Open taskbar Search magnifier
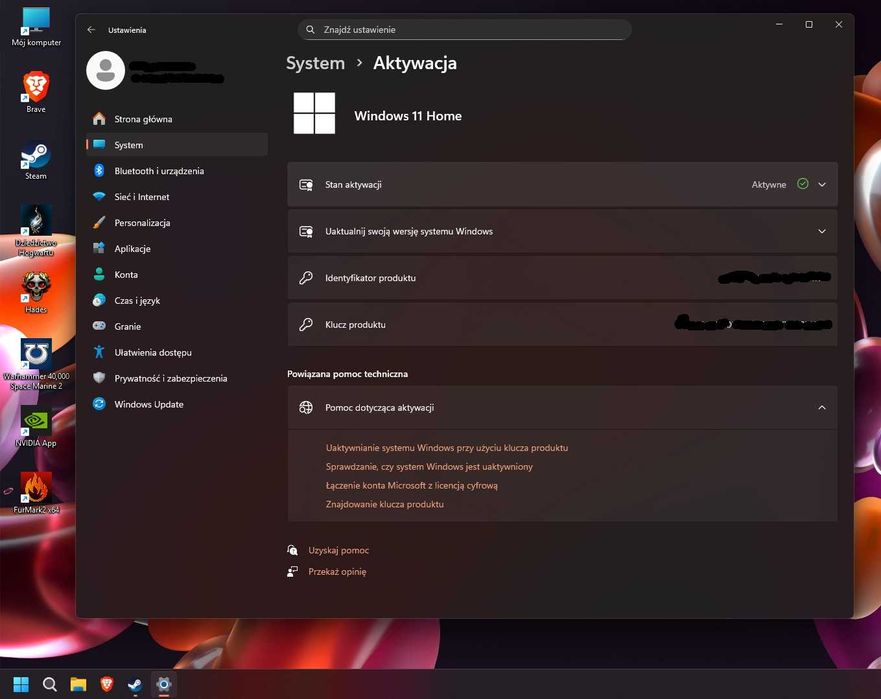Screen dimensions: 881x699 click(49, 684)
